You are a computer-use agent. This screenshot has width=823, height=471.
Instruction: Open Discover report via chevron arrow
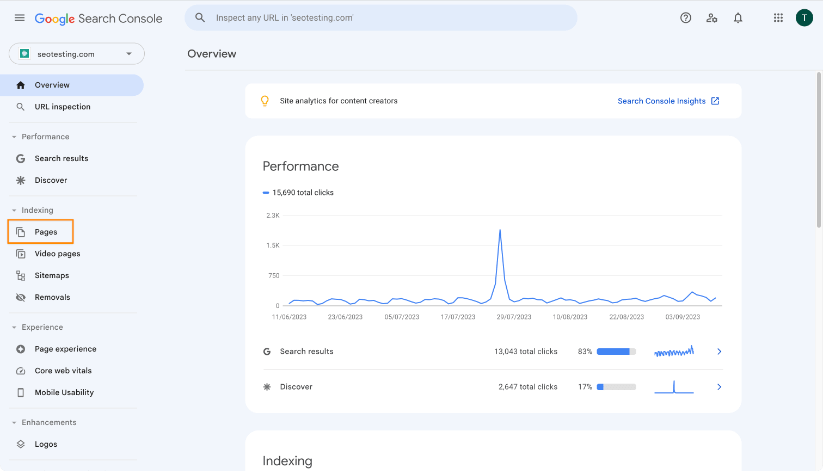(x=719, y=387)
